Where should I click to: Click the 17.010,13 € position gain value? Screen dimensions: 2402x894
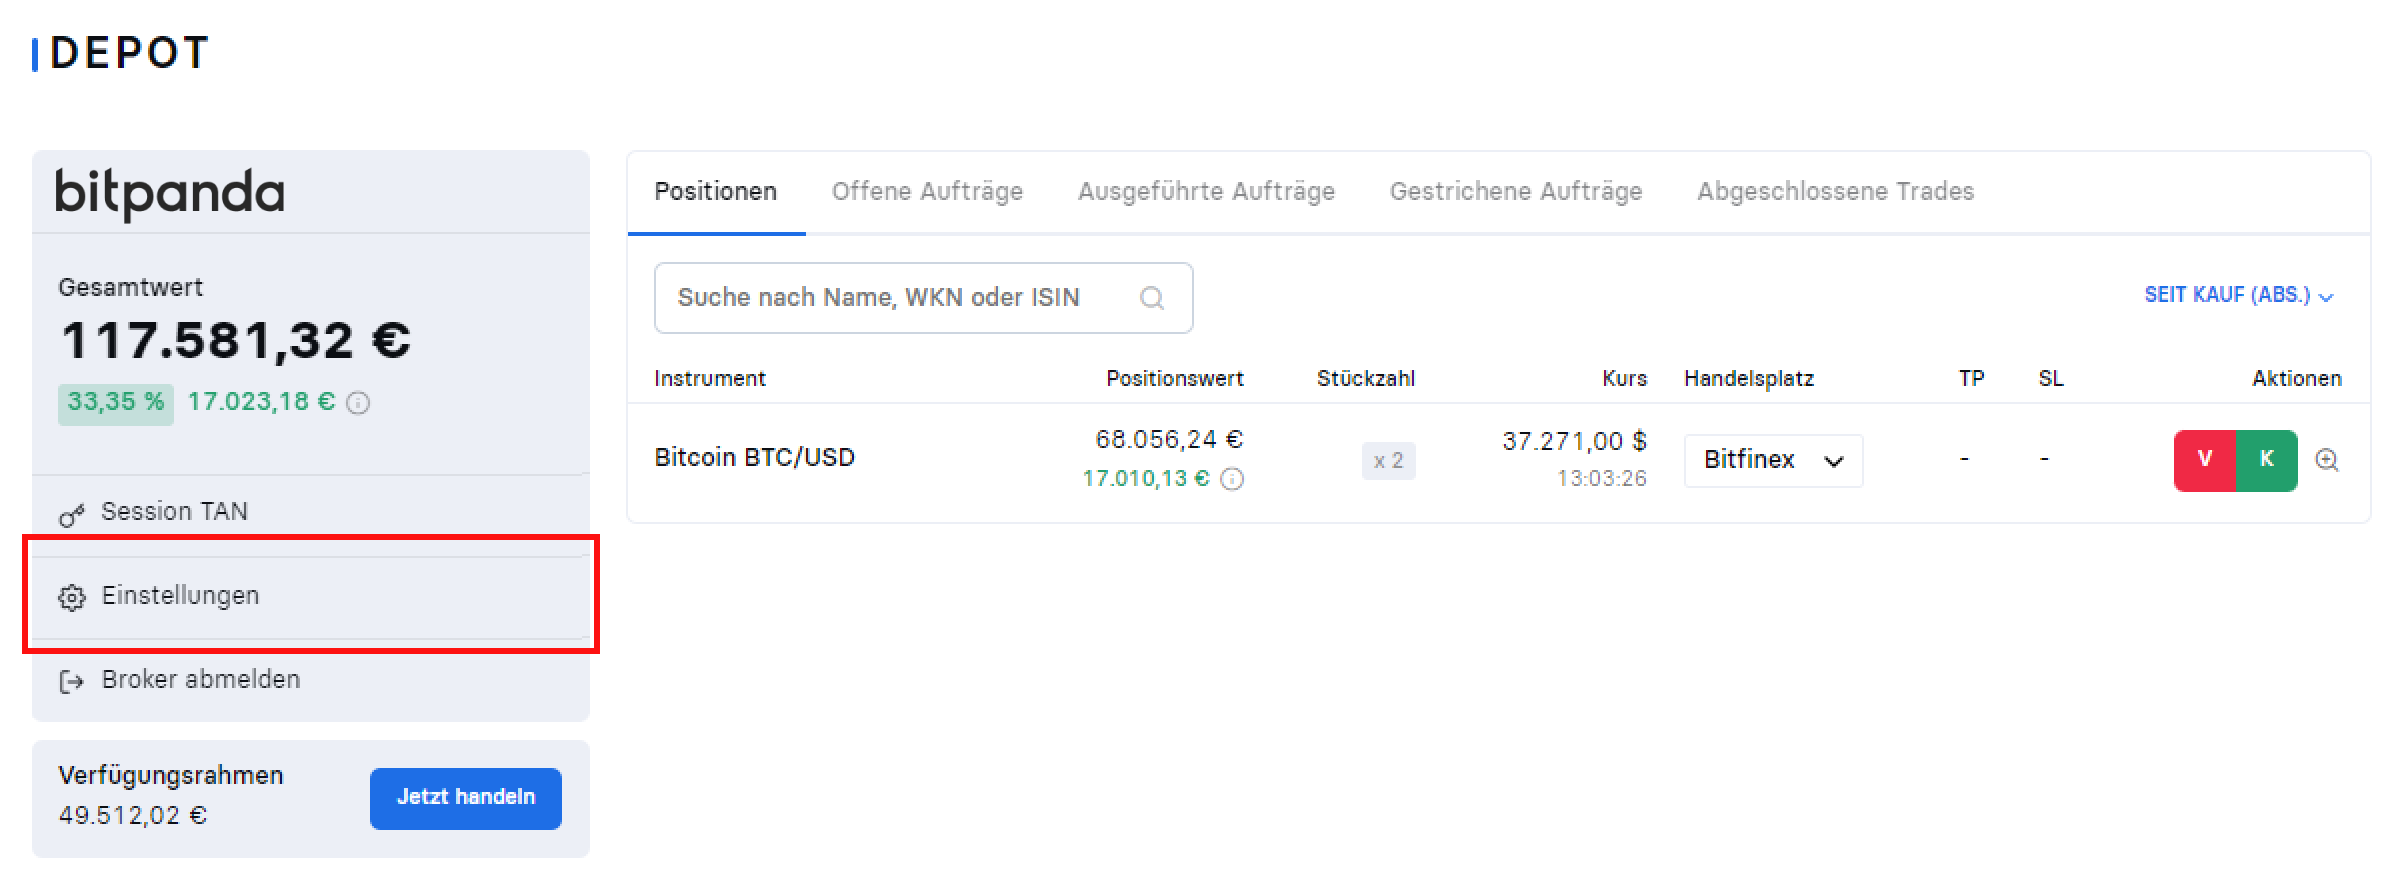click(x=1146, y=479)
